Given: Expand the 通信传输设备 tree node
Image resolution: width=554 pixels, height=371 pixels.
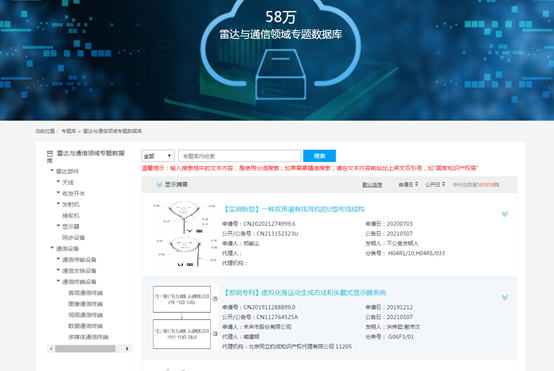Looking at the screenshot, I should 58,259.
